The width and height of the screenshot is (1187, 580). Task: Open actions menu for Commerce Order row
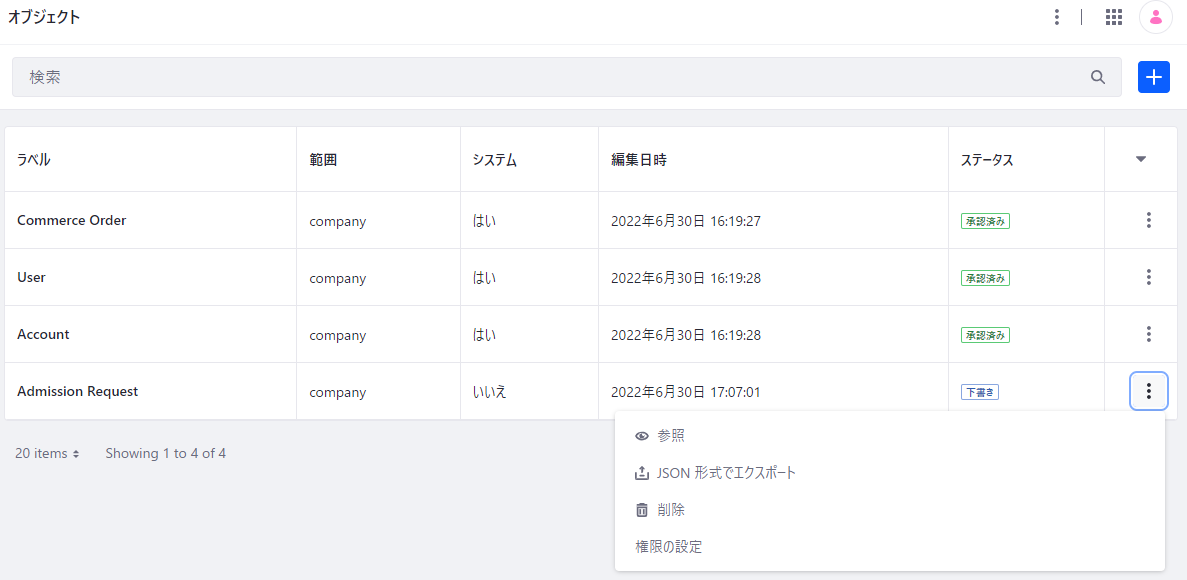[x=1148, y=220]
